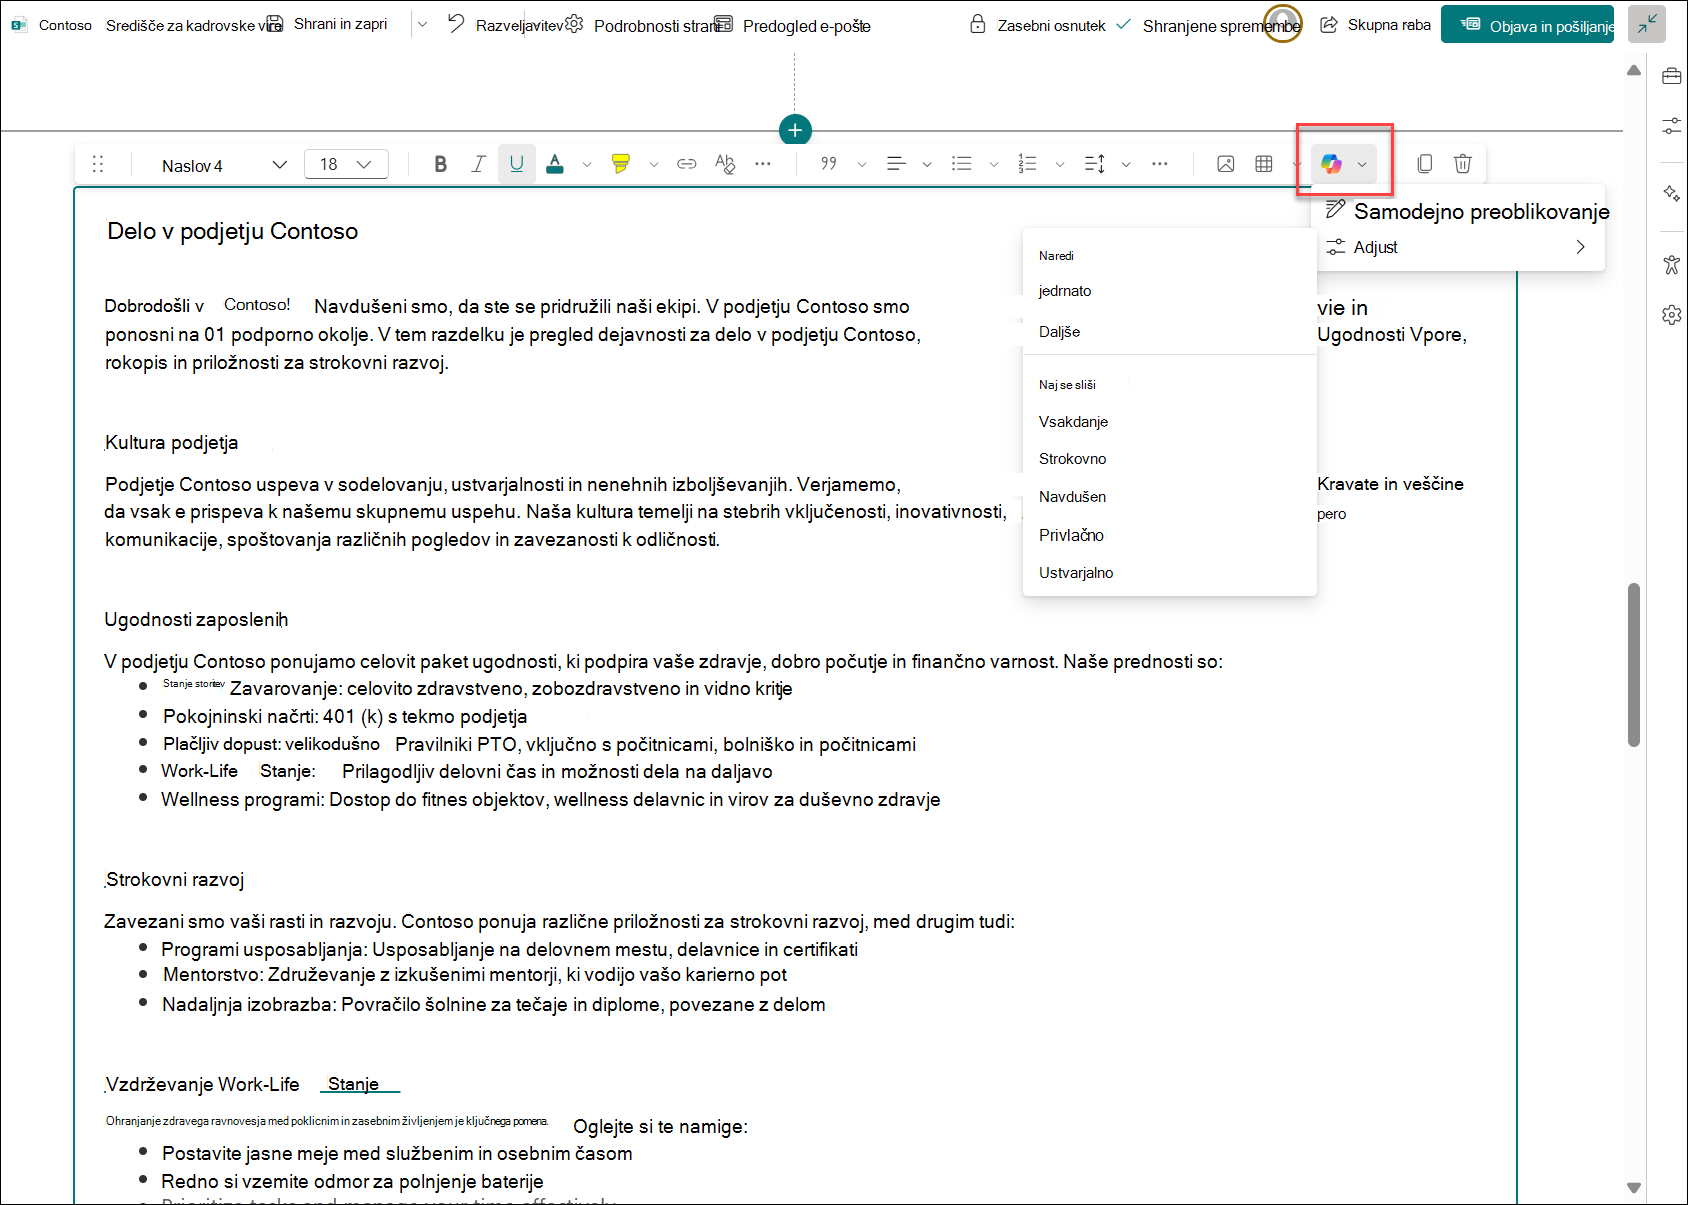Expand the bulleted list dropdown arrow
This screenshot has height=1205, width=1688.
coord(994,164)
